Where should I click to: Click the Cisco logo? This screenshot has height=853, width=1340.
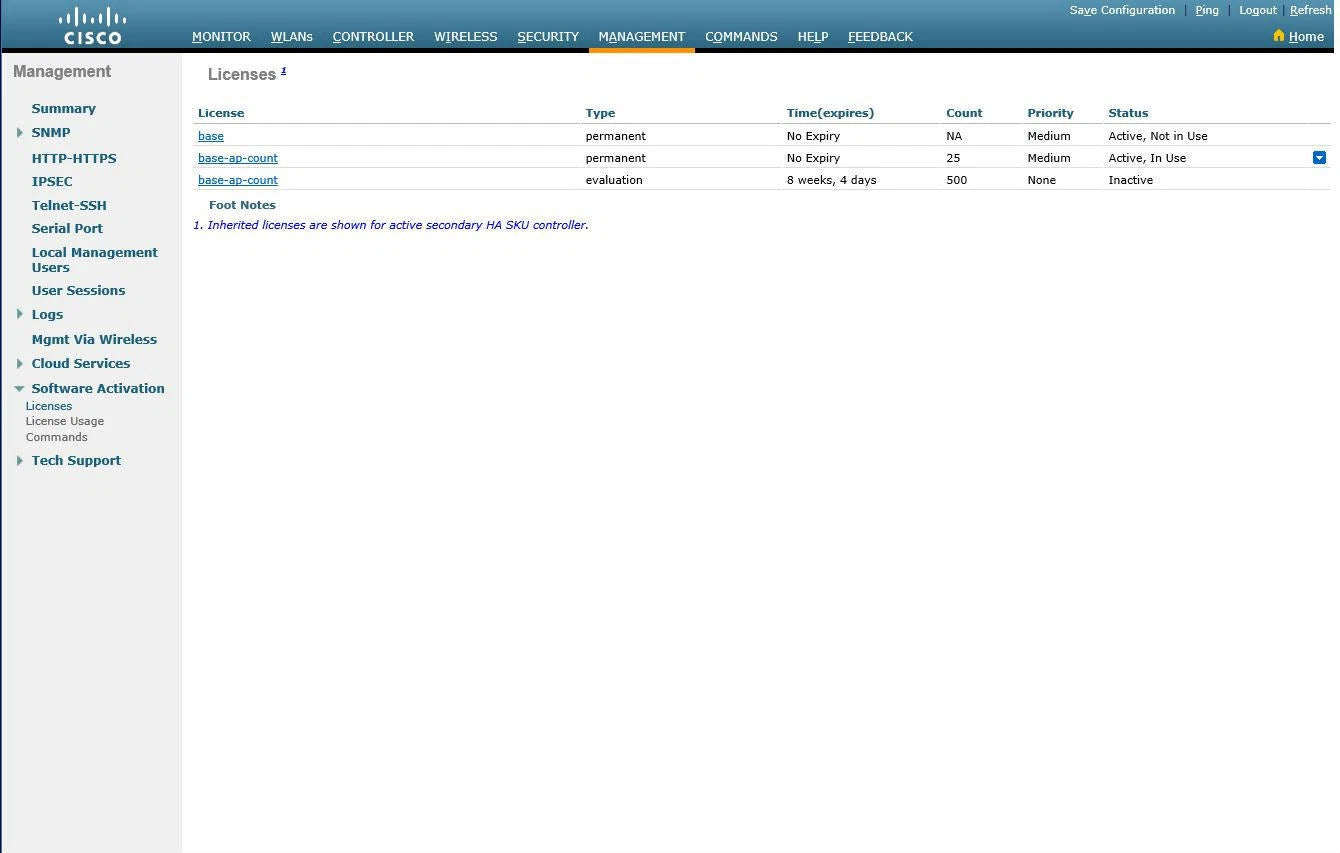click(x=92, y=26)
